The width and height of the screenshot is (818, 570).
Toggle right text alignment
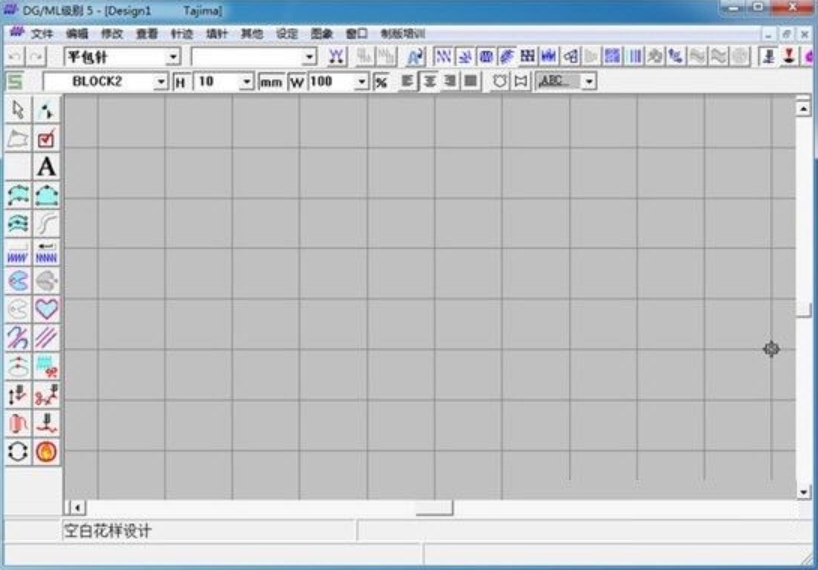point(450,82)
